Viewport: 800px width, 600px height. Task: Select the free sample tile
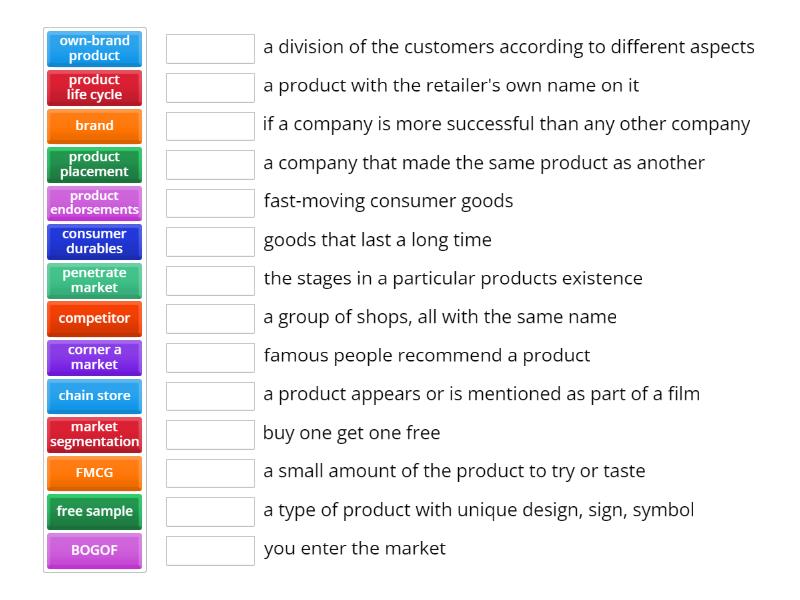click(94, 511)
